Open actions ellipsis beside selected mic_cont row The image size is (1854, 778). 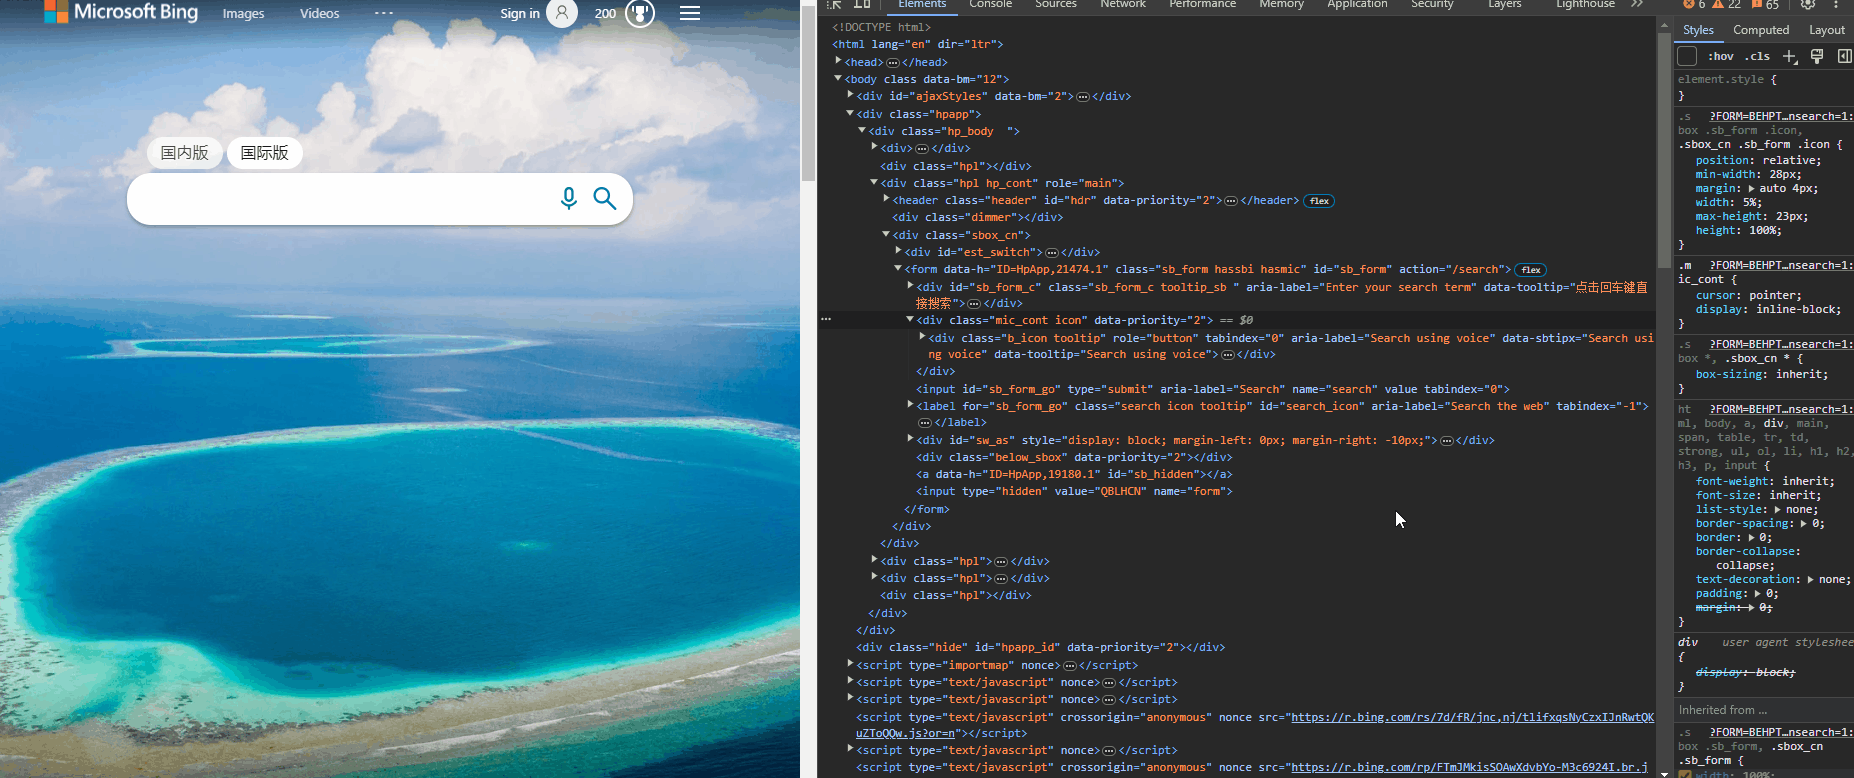pyautogui.click(x=826, y=319)
